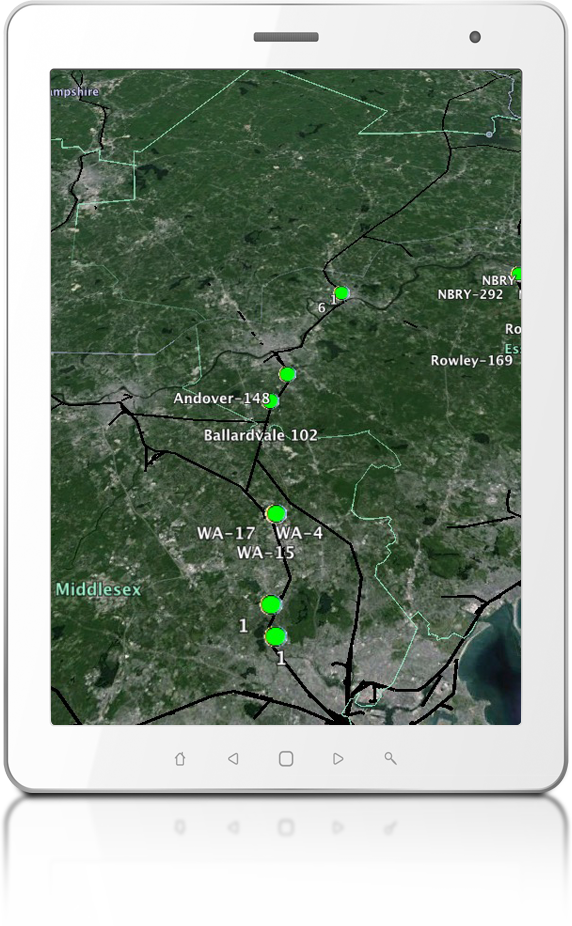The height and width of the screenshot is (926, 572).
Task: Tap the forward triangle navigation icon
Action: tap(338, 759)
